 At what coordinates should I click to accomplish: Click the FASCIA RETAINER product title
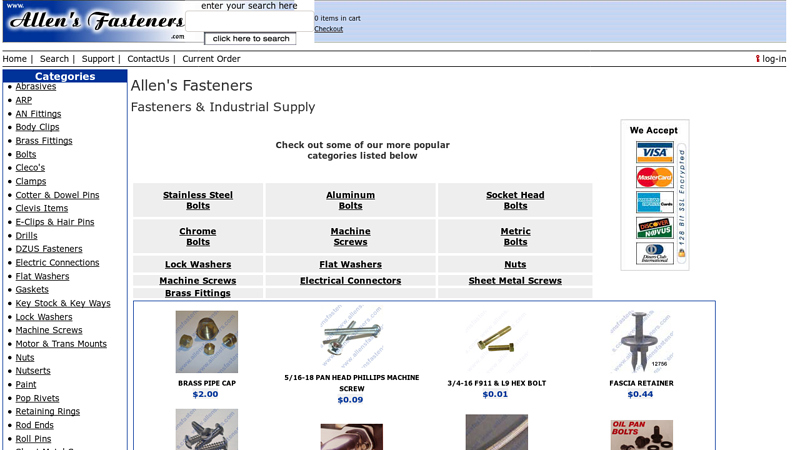click(x=641, y=383)
